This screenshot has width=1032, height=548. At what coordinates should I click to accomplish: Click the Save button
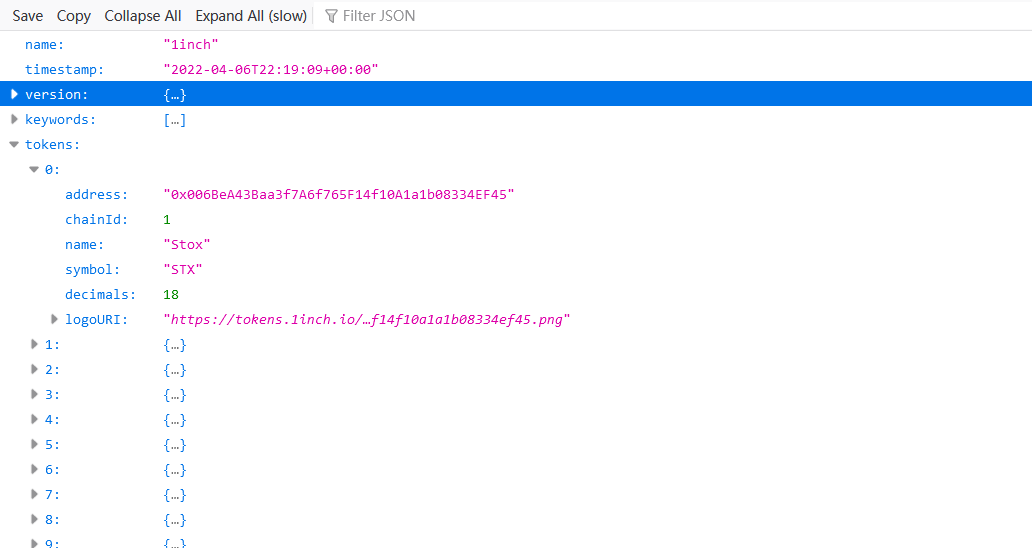pyautogui.click(x=28, y=16)
